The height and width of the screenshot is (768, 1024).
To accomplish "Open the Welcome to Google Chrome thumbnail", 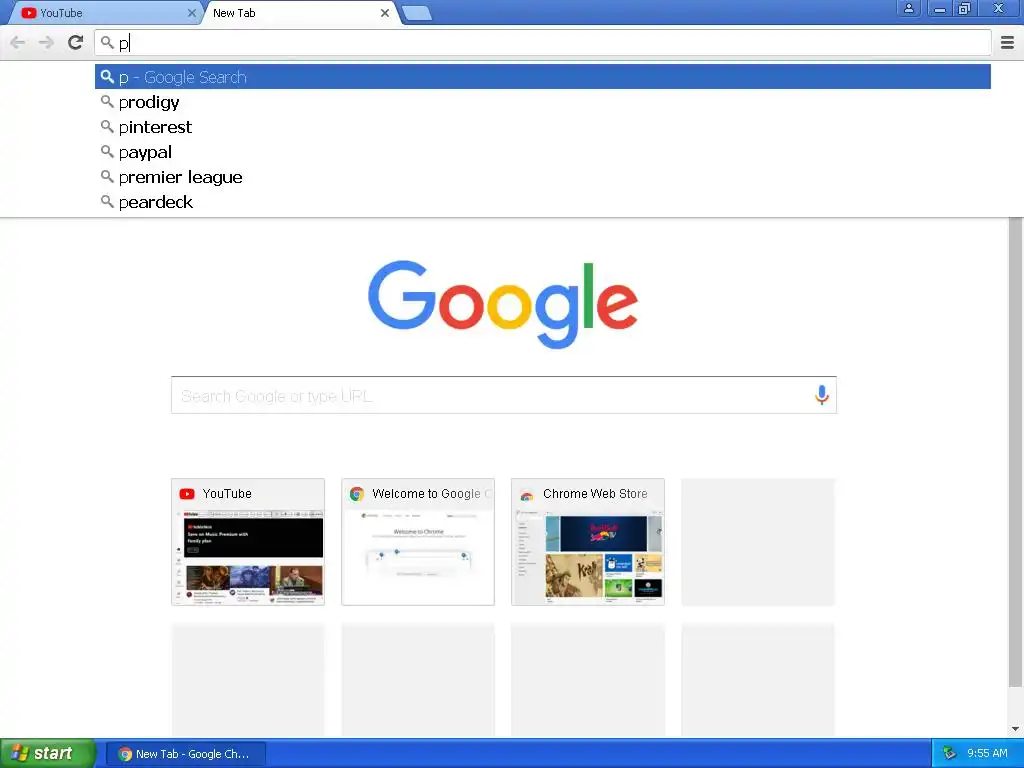I will point(418,541).
